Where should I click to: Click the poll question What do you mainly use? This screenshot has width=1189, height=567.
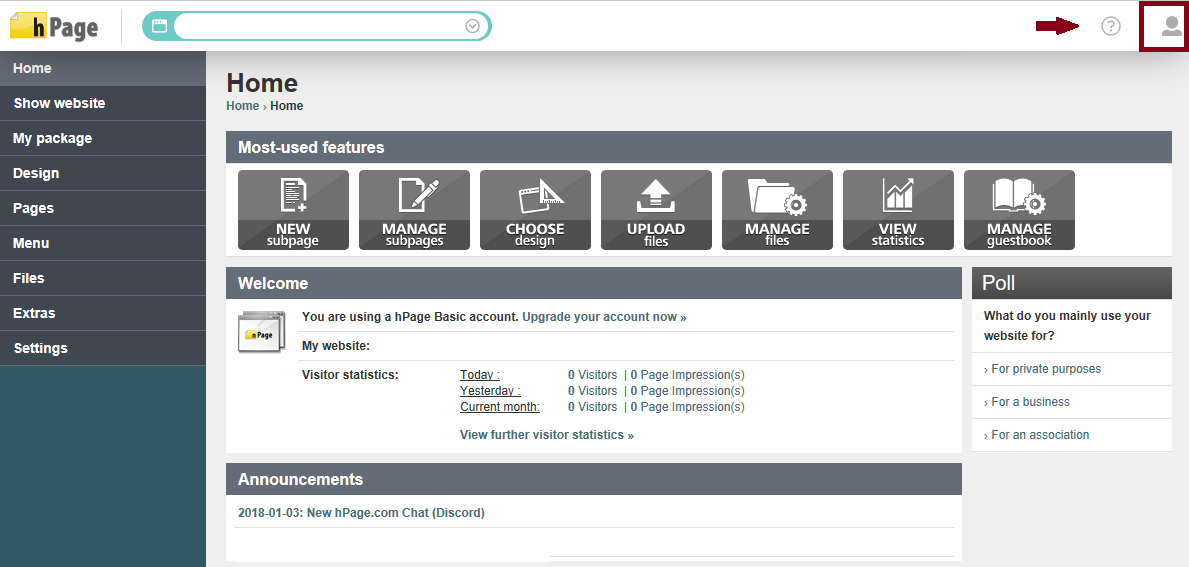[x=1068, y=325]
